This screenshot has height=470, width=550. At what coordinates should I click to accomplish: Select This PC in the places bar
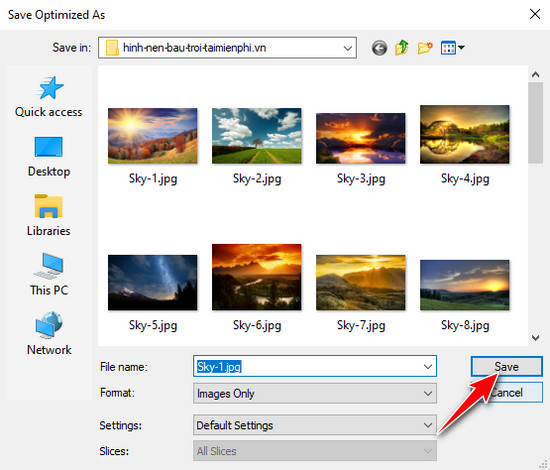[x=49, y=275]
